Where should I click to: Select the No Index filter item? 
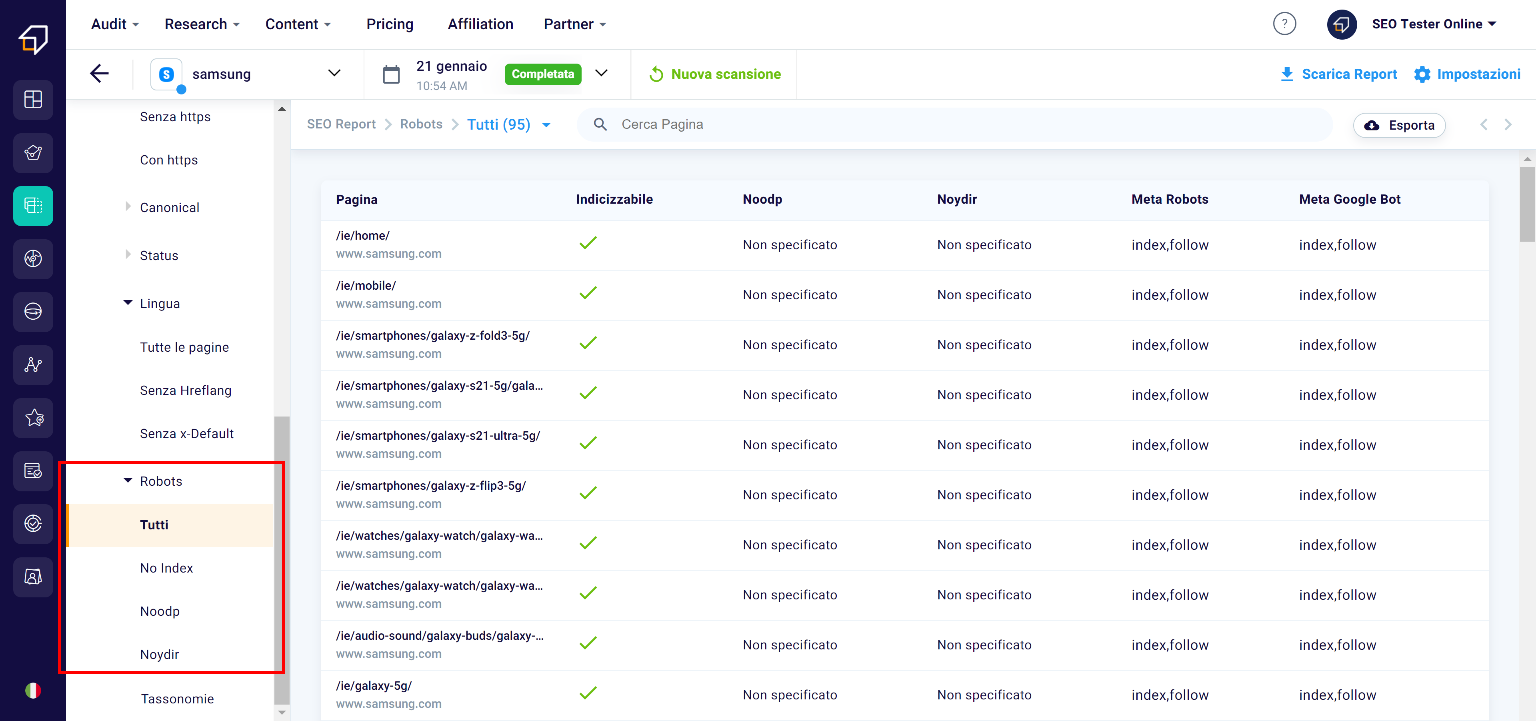[x=166, y=568]
